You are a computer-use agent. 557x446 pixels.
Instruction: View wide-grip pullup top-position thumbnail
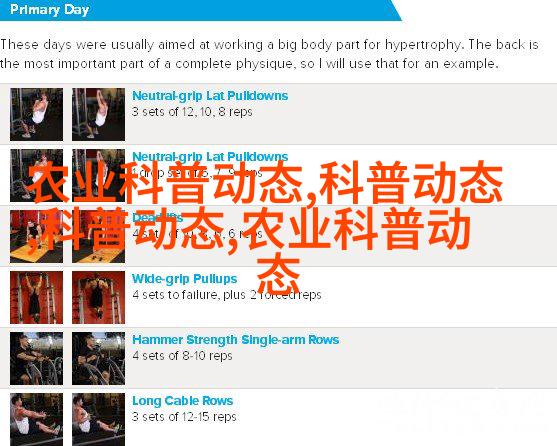coord(98,298)
